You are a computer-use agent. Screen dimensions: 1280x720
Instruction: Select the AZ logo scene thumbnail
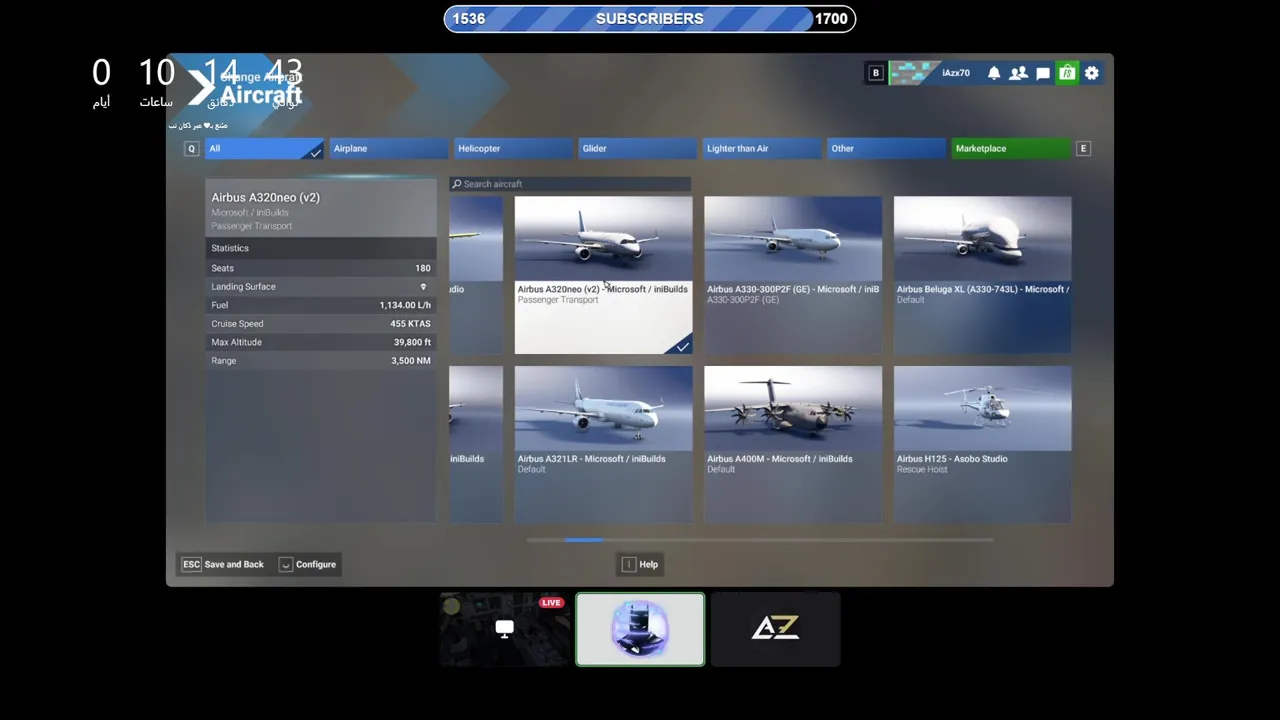pyautogui.click(x=775, y=629)
